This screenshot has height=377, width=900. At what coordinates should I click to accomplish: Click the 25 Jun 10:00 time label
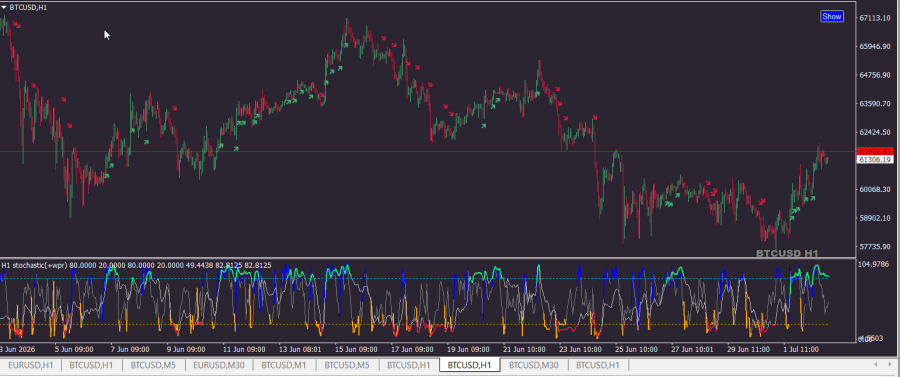coord(636,349)
